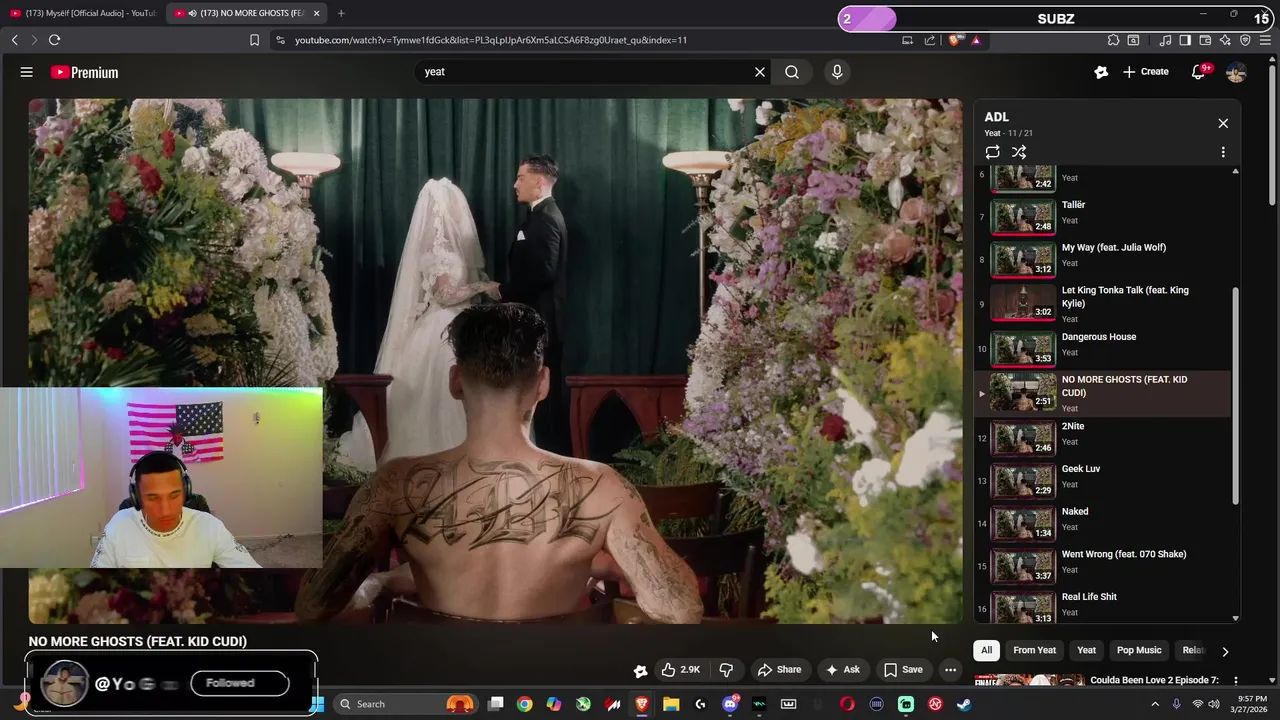The width and height of the screenshot is (1280, 720).
Task: Open the Brave main menu
Action: [1265, 40]
